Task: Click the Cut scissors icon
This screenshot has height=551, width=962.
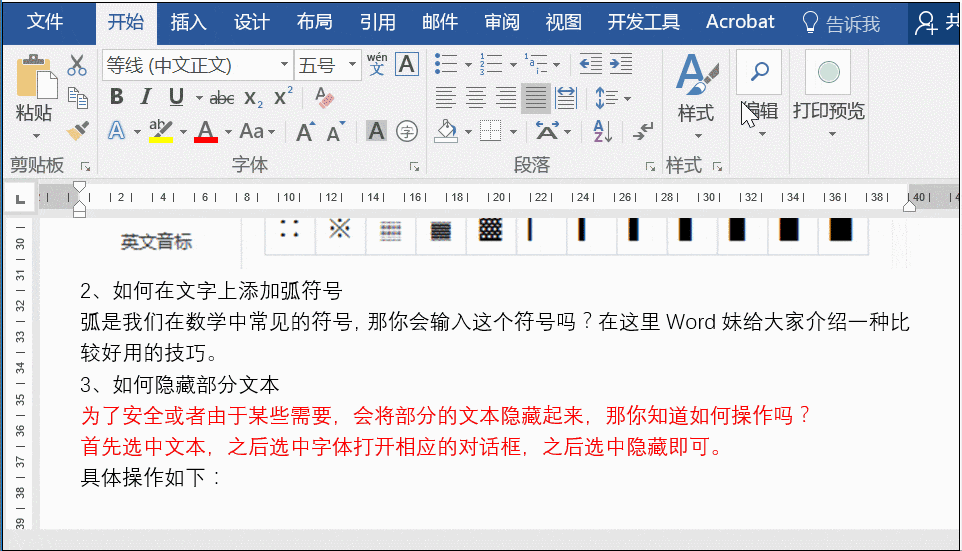Action: pyautogui.click(x=77, y=65)
